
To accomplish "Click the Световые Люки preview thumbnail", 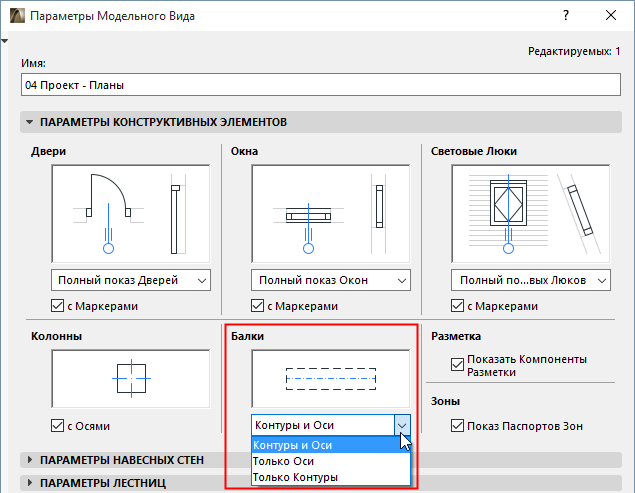I will click(x=531, y=213).
